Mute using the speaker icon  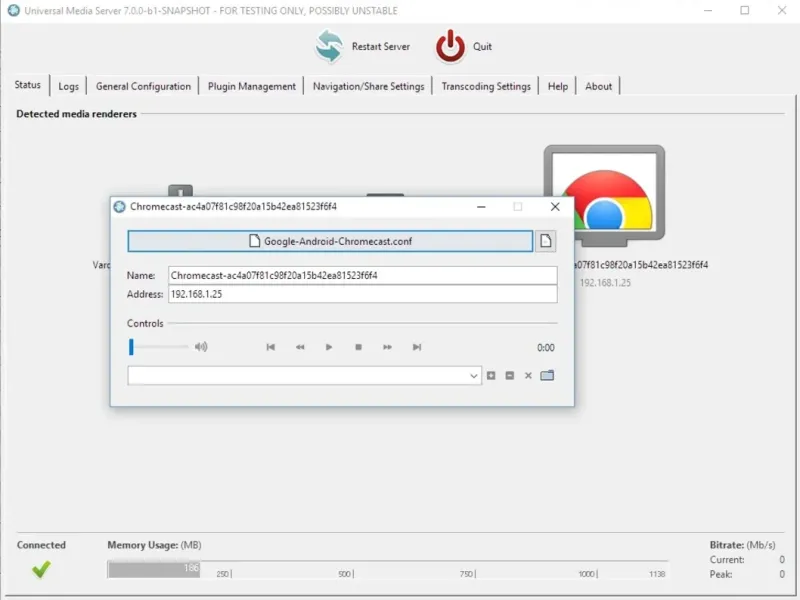point(201,347)
